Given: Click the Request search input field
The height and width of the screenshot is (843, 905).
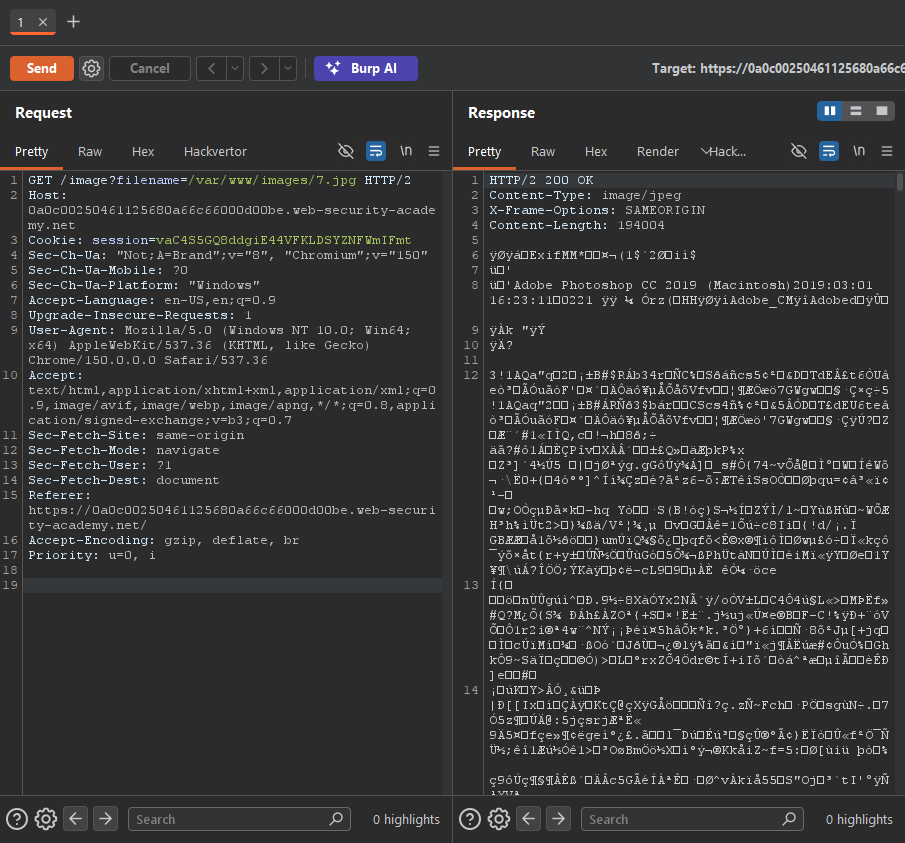Looking at the screenshot, I should pyautogui.click(x=239, y=819).
